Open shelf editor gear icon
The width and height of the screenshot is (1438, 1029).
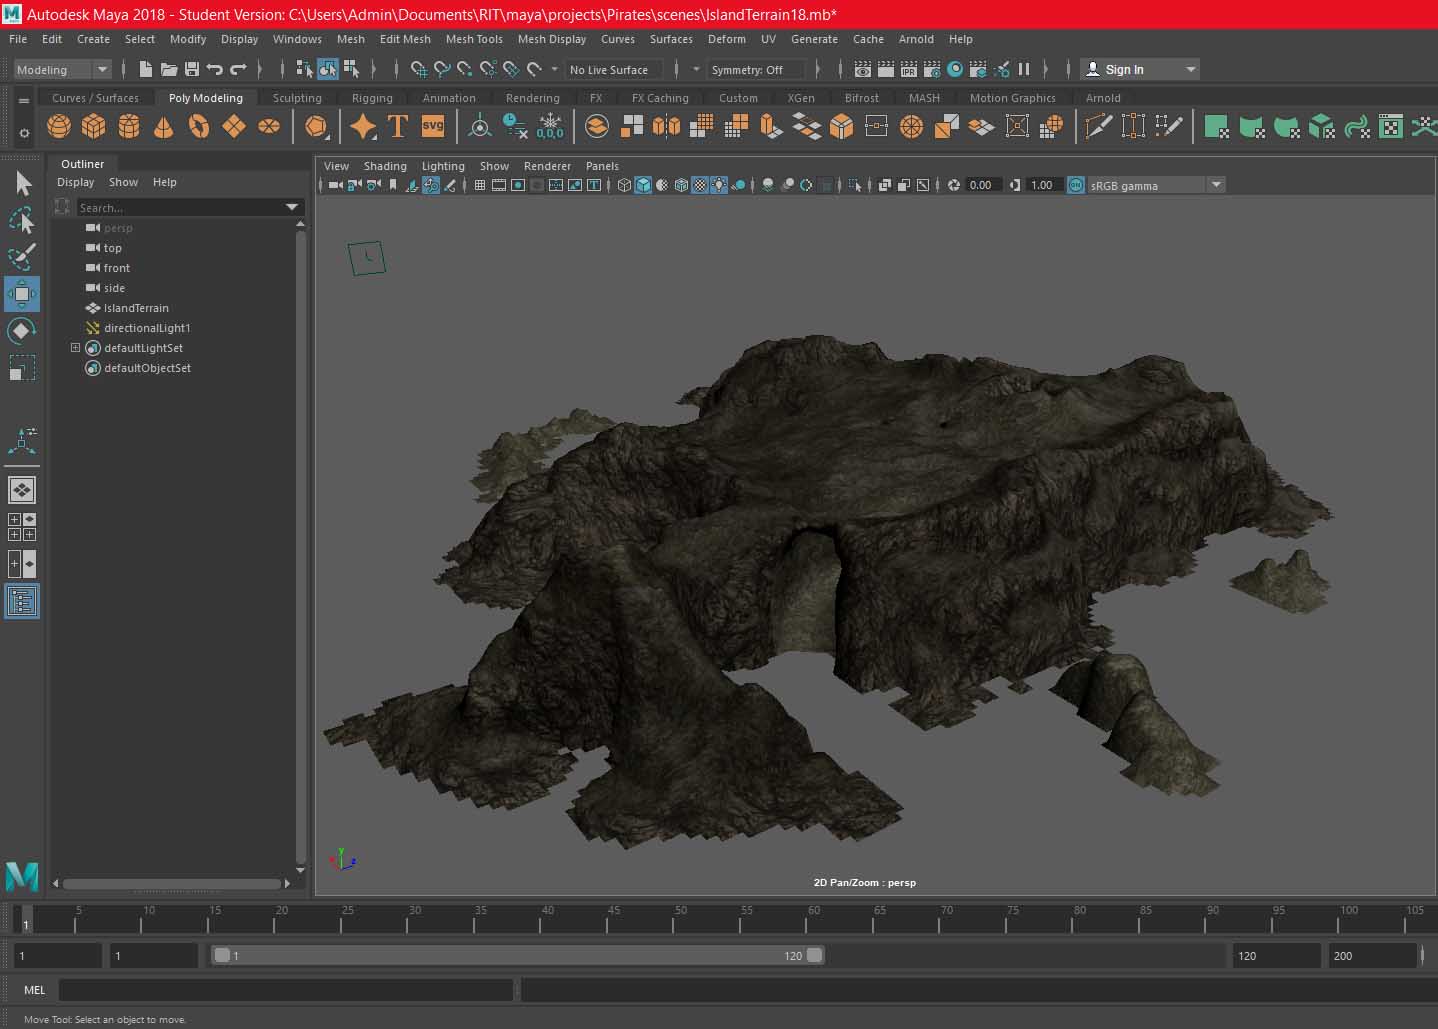tap(24, 133)
